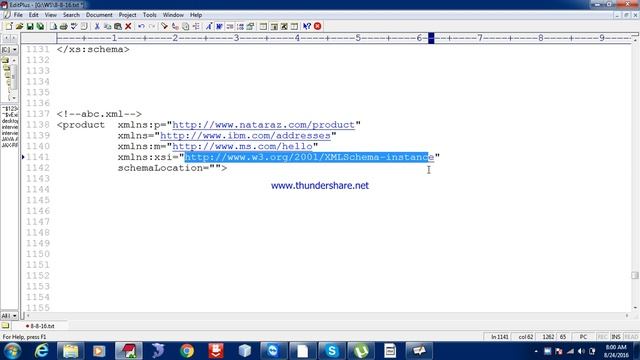Screen dimensions: 640x360
Task: Open the View menu
Action: click(51, 15)
